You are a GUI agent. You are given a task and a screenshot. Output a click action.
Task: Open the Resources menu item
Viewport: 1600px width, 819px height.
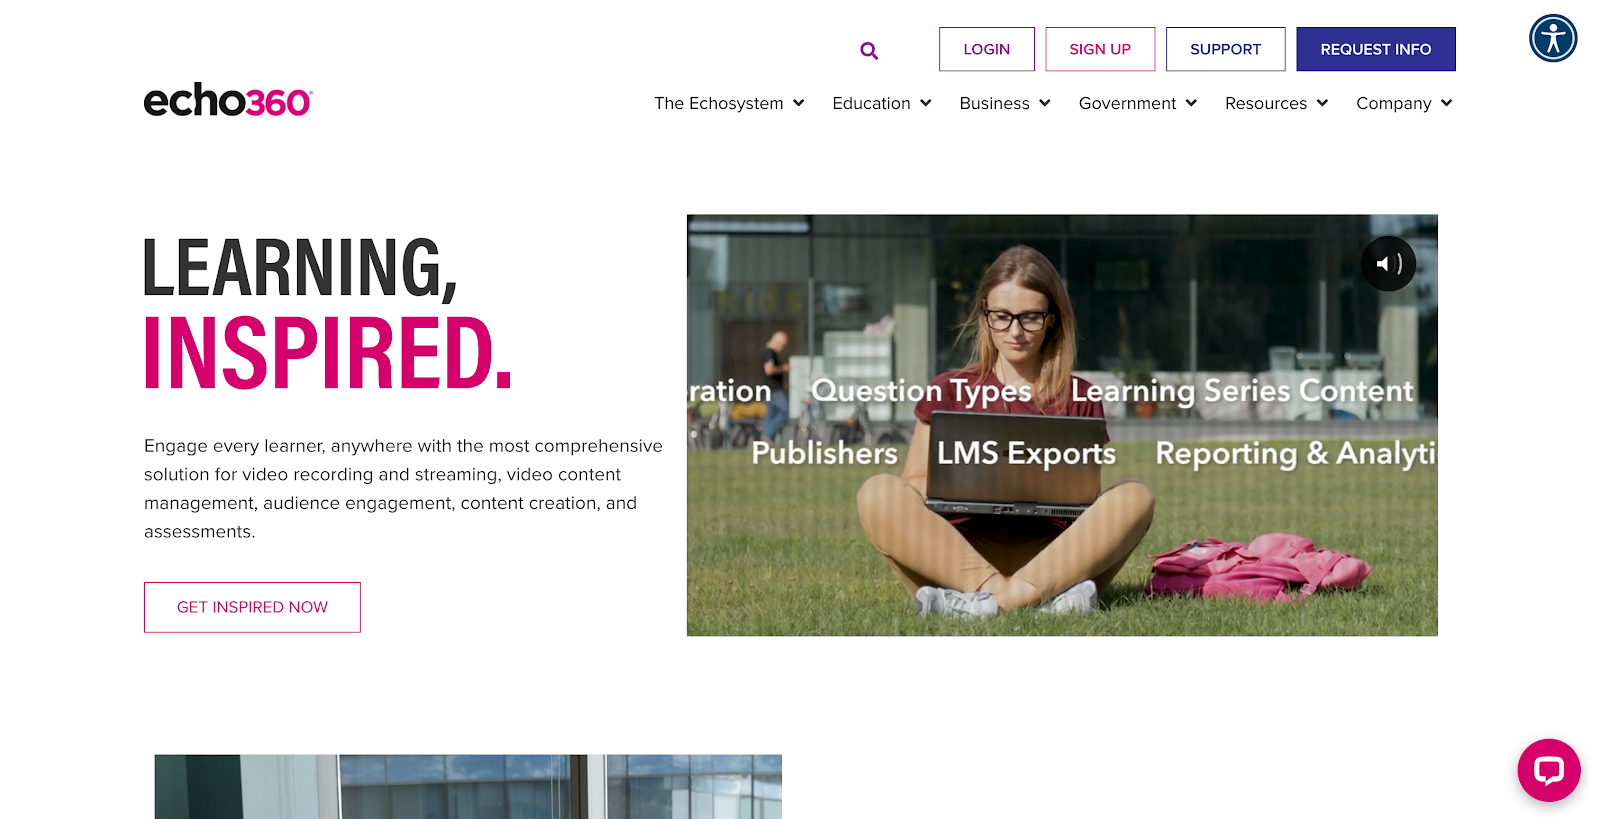pos(1266,103)
